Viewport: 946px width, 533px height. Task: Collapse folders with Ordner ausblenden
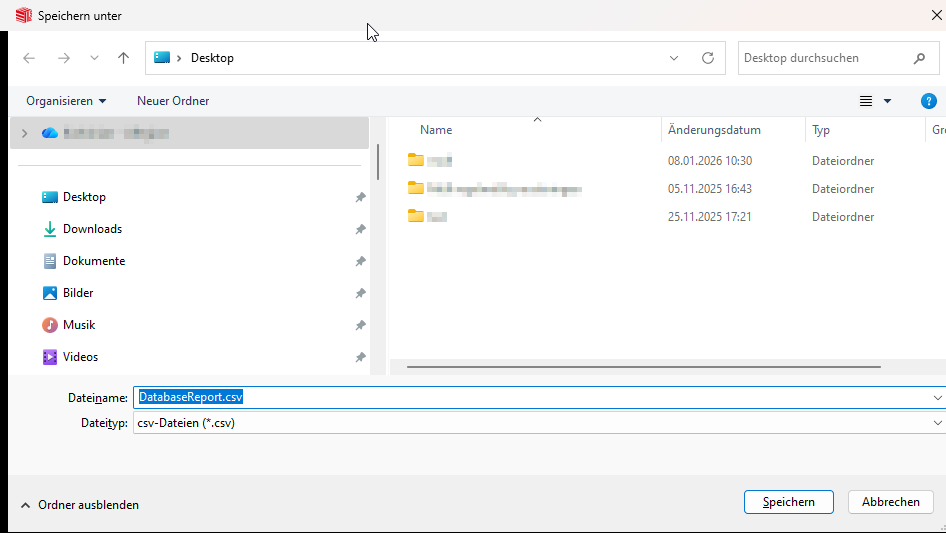[80, 505]
